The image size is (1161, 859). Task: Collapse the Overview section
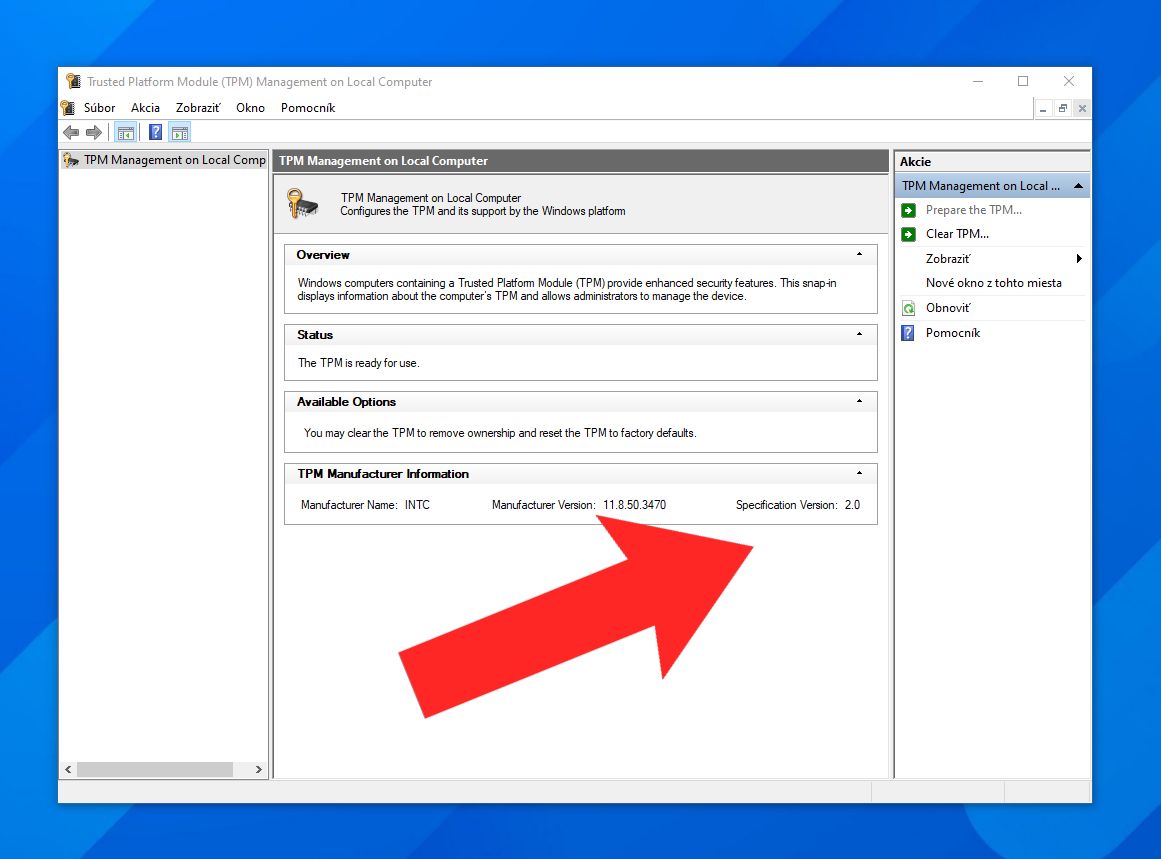(x=859, y=254)
